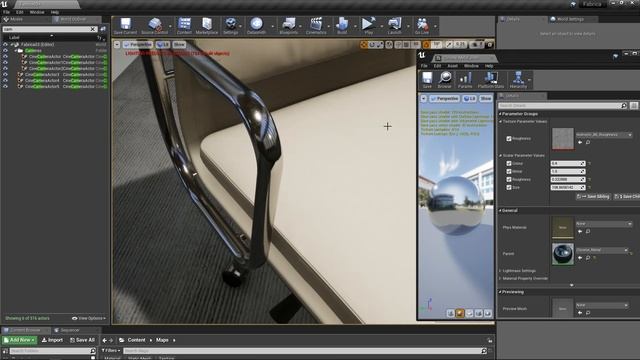The width and height of the screenshot is (640, 360).
Task: Open the Cinematics toolbar icon
Action: [316, 26]
